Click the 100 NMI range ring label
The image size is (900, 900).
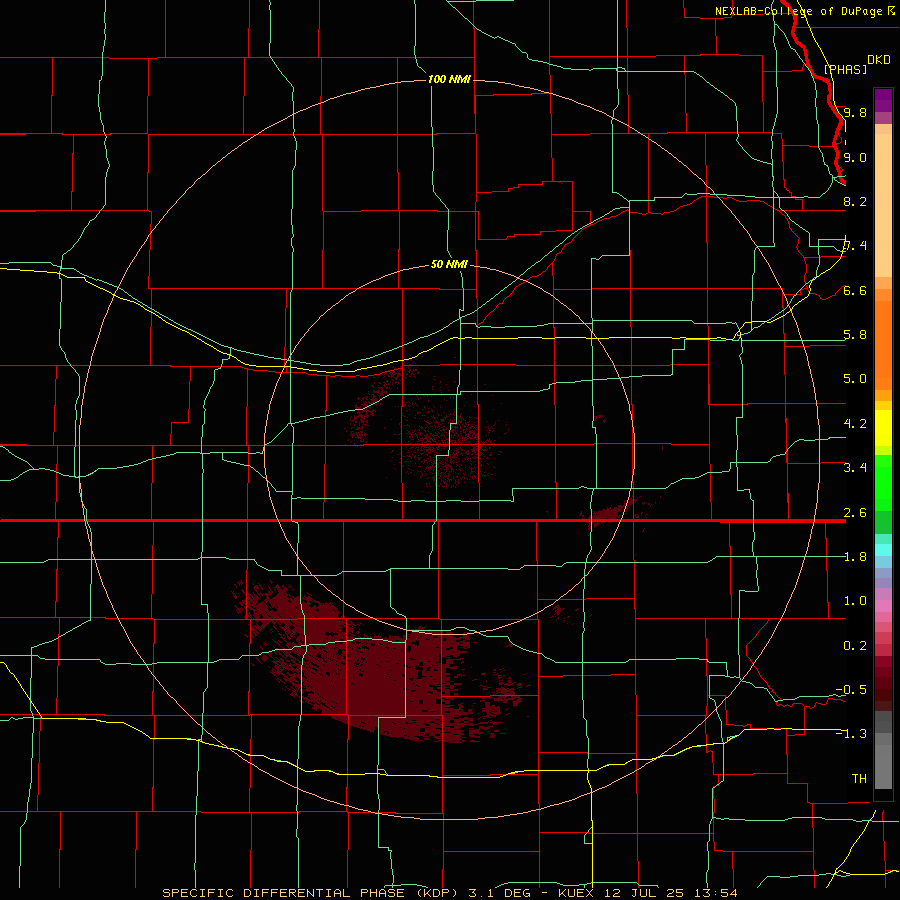(x=449, y=79)
